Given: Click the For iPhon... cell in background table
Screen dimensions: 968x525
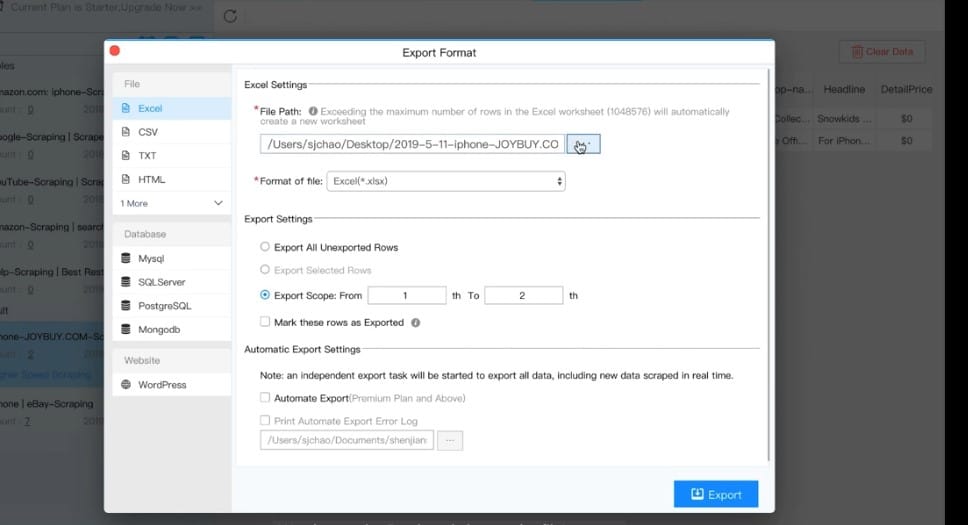Looking at the screenshot, I should coord(844,141).
